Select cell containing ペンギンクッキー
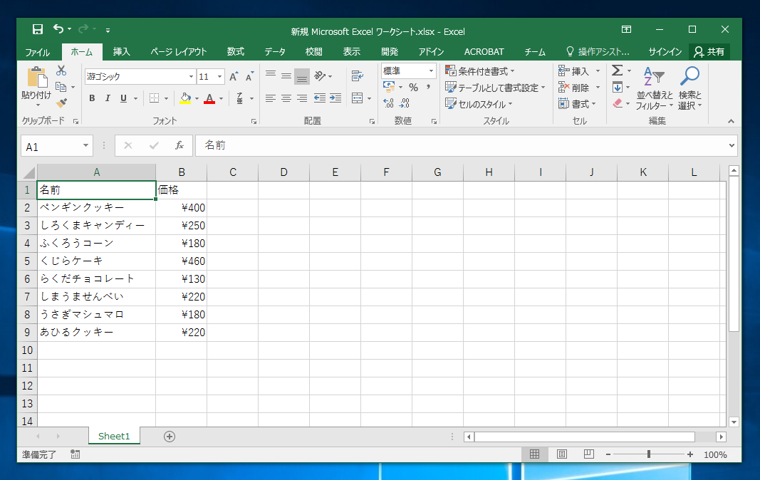 (x=96, y=208)
